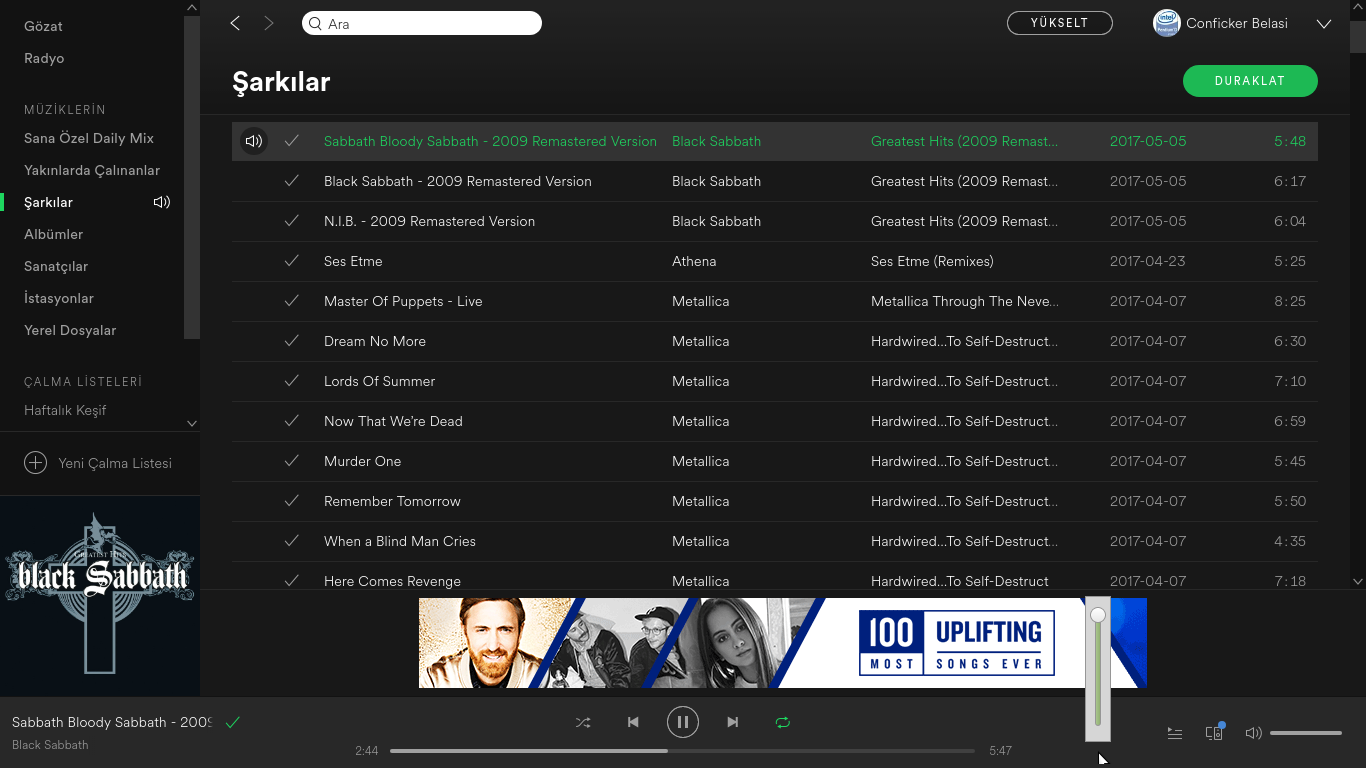Toggle saved checkmark for Black Sabbath - 2009 Remastered
Viewport: 1366px width, 768px height.
(x=292, y=181)
